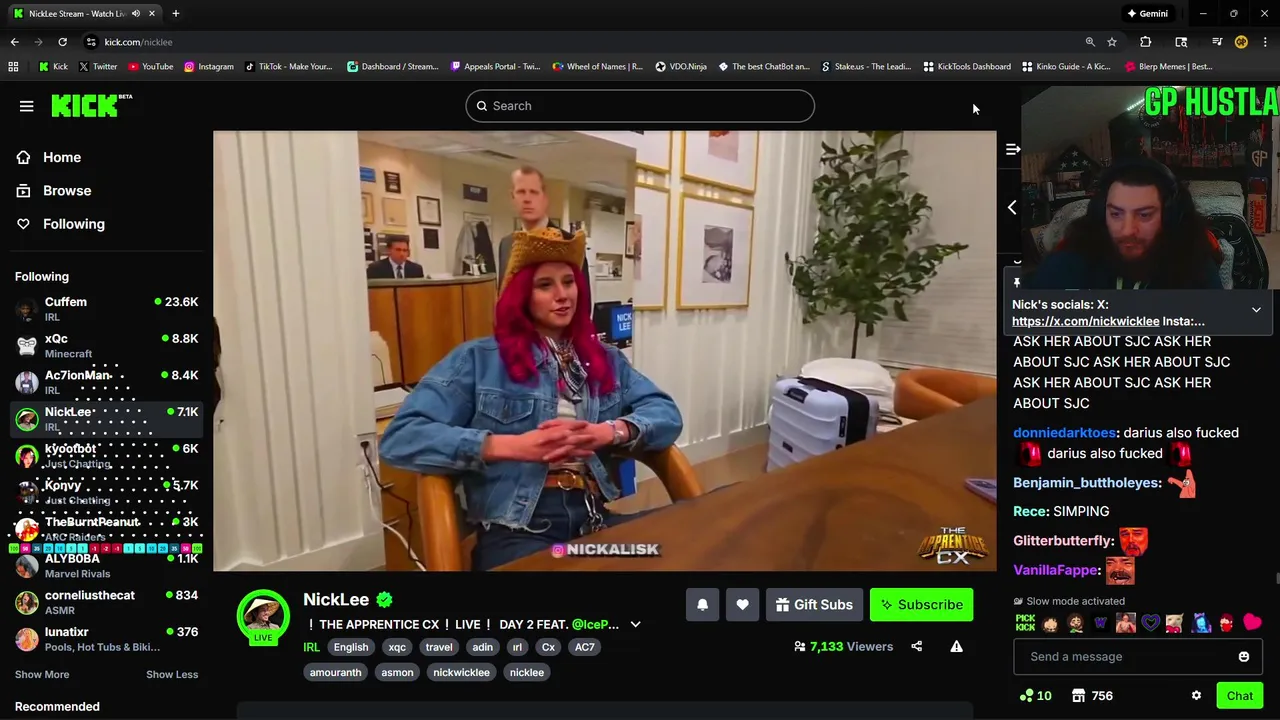Click Benjamin_buttholeyes username in chat
Viewport: 1280px width, 720px height.
tap(1086, 483)
